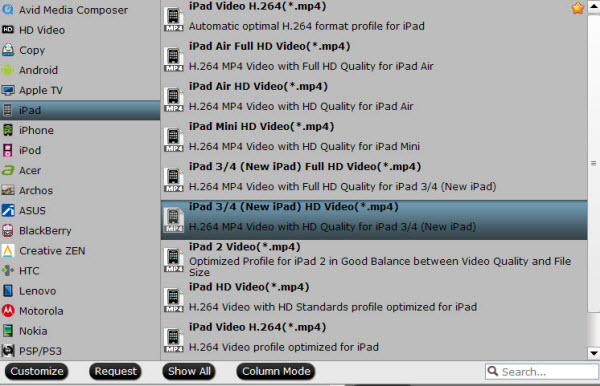Select the ASUS category label
The width and height of the screenshot is (600, 386).
tap(32, 210)
